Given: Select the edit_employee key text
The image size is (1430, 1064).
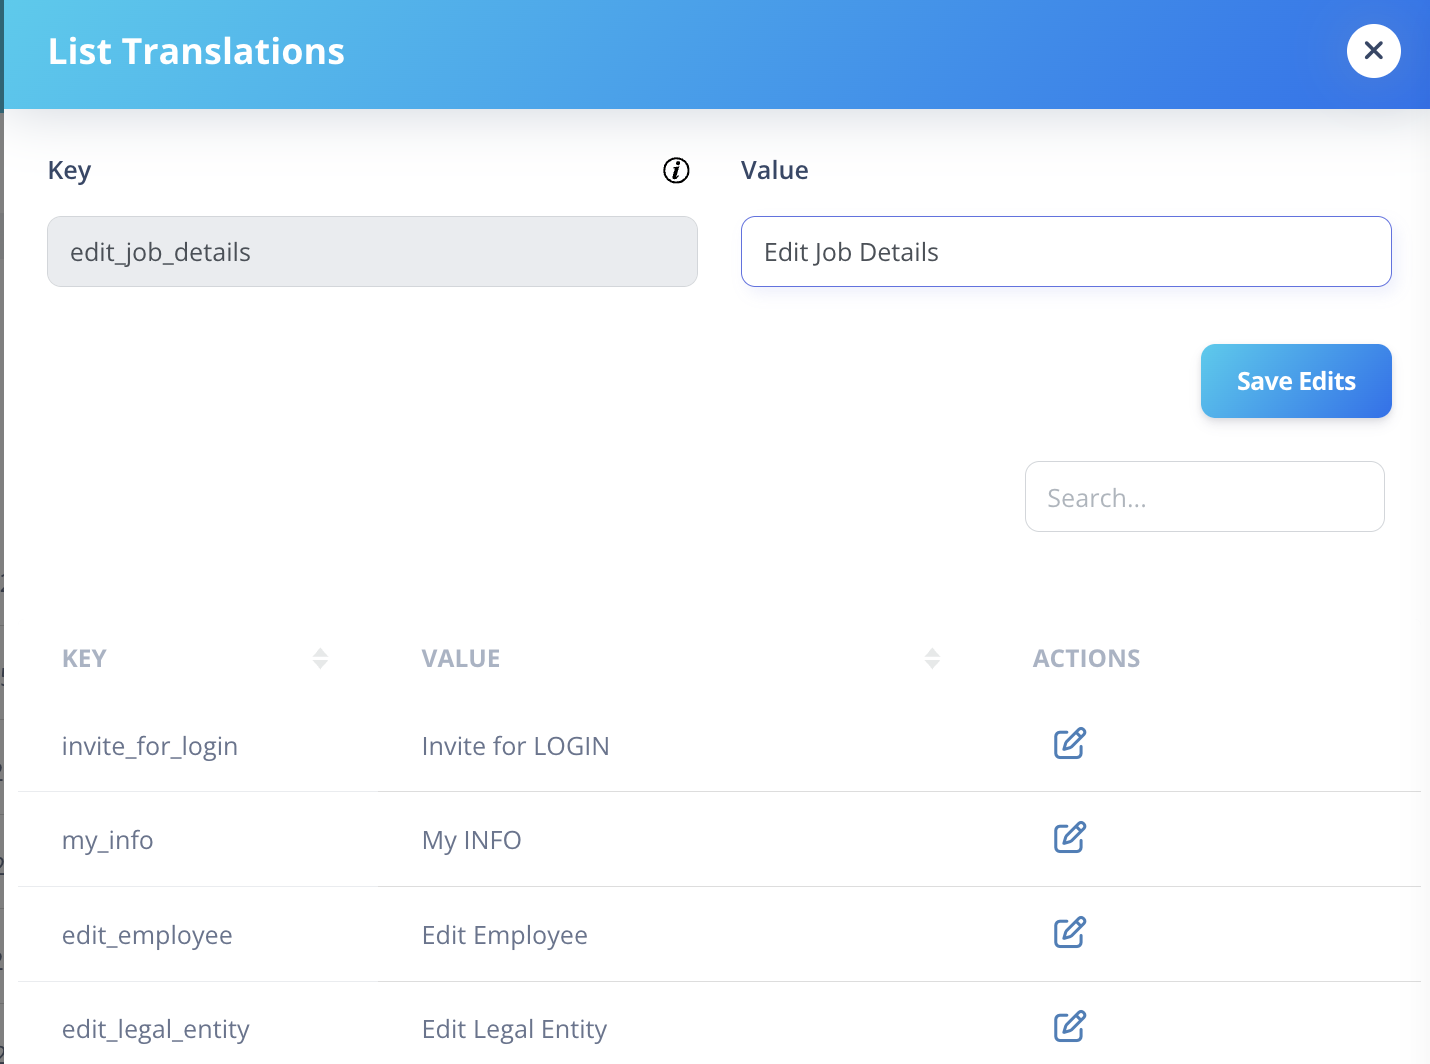Looking at the screenshot, I should 147,936.
